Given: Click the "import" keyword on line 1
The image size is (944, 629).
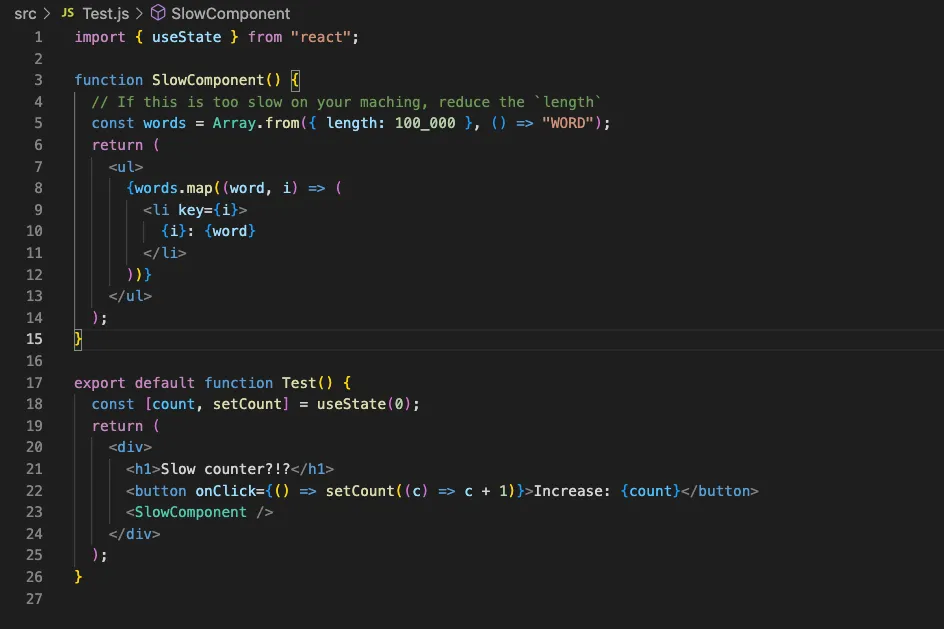Looking at the screenshot, I should tap(100, 37).
